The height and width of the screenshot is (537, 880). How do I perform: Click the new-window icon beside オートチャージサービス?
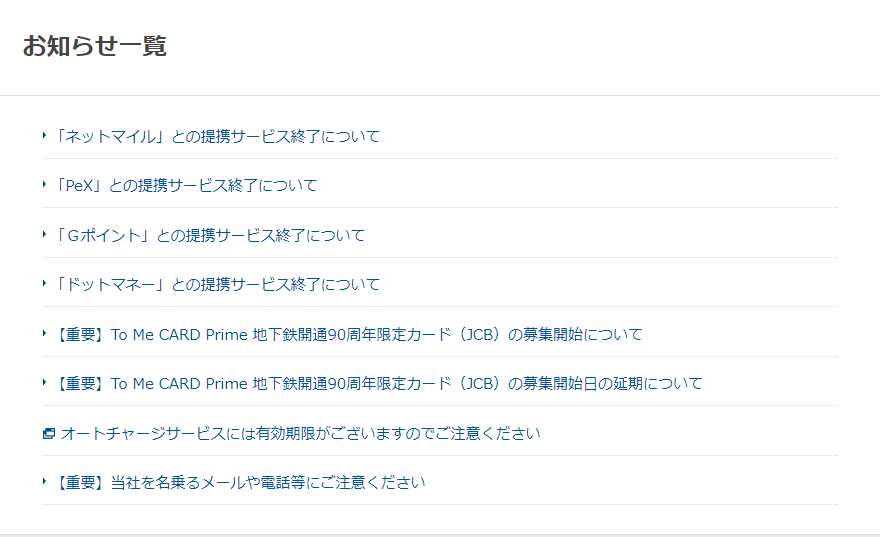[48, 433]
